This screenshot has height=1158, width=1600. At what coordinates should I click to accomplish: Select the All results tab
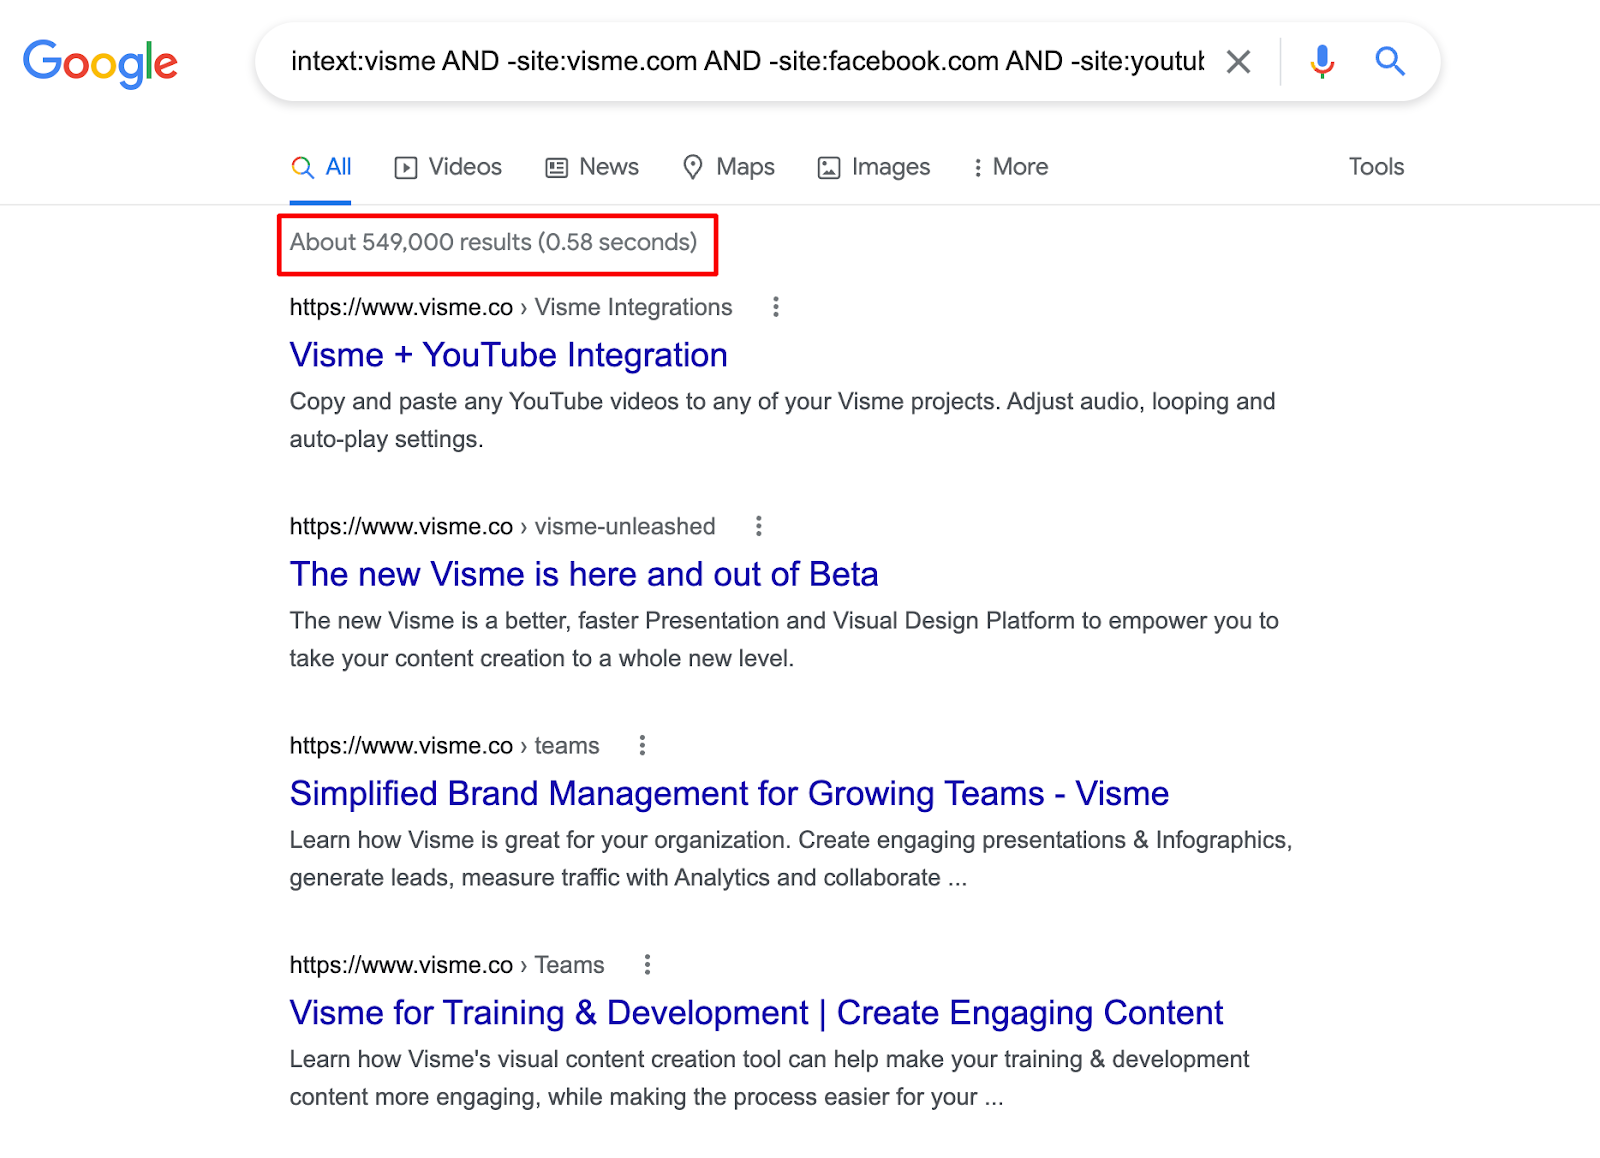tap(321, 167)
